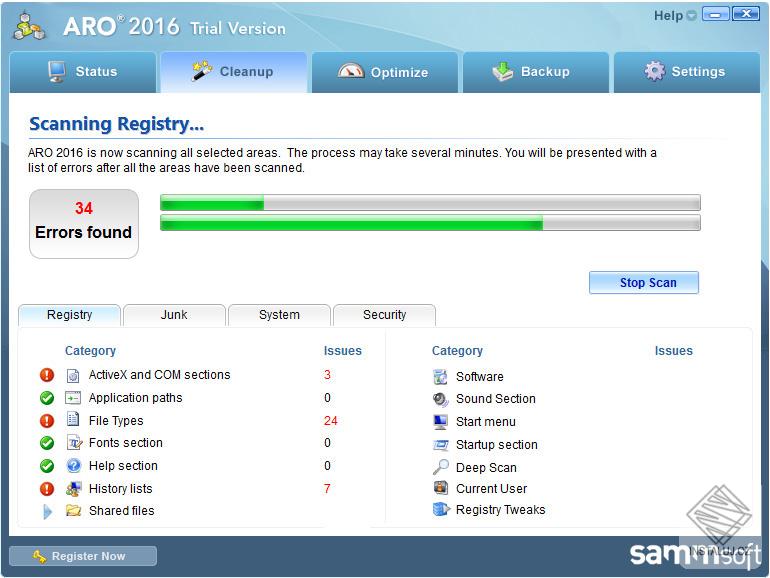Click the Current User label
The image size is (770, 578).
pyautogui.click(x=491, y=489)
